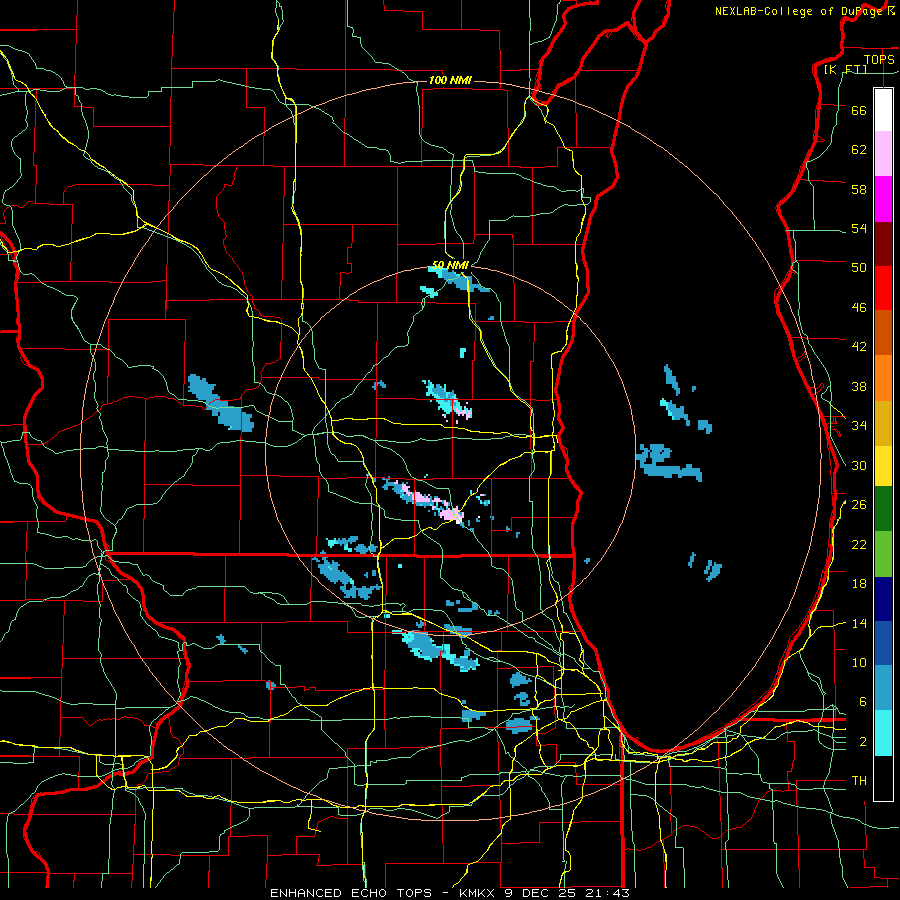900x900 pixels.
Task: Click the cyan legend swatch
Action: coord(883,732)
